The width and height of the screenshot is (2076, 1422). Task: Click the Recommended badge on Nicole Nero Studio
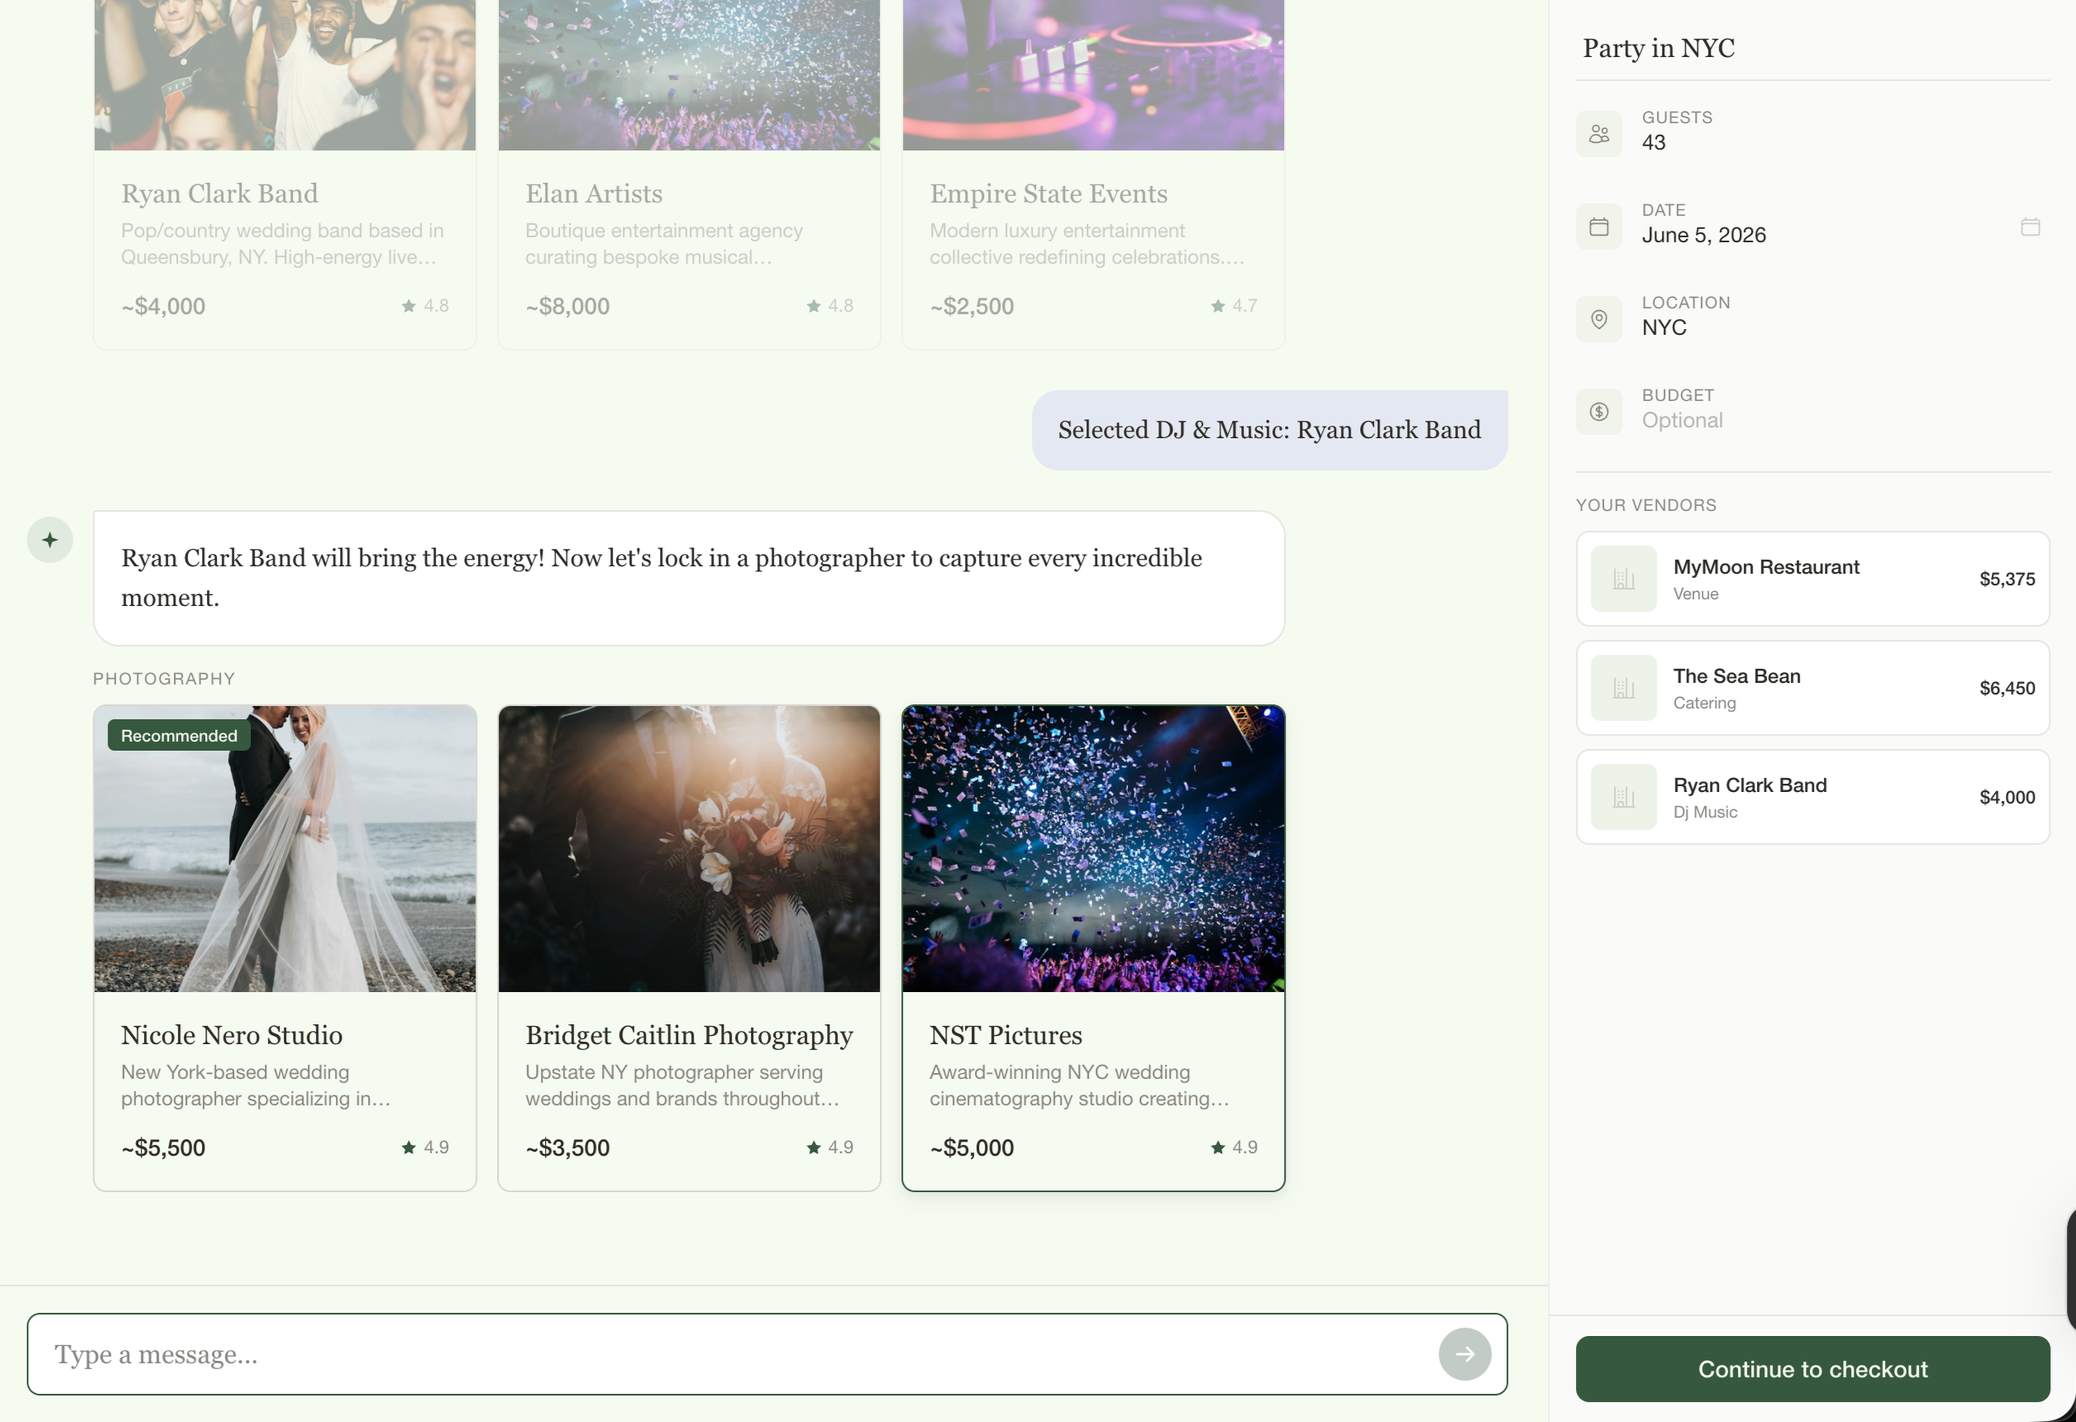coord(178,735)
